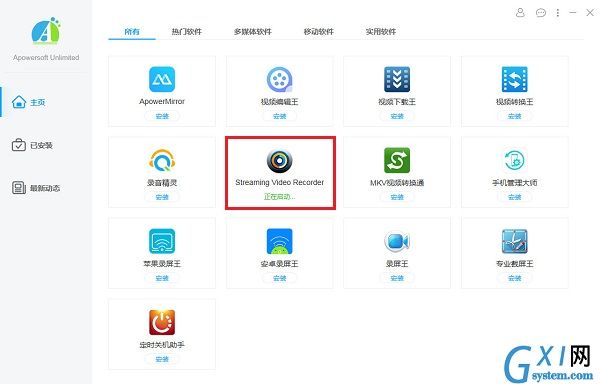
Task: Click the 视频下载王 download icon
Action: 397,80
